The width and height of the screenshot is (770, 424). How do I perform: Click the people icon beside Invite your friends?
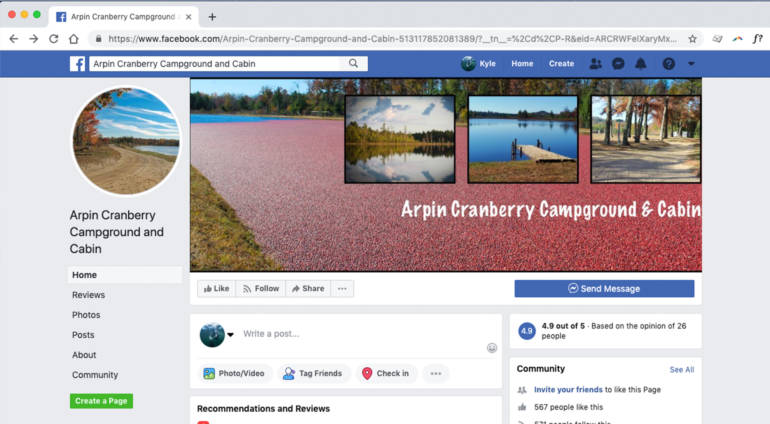tap(522, 390)
